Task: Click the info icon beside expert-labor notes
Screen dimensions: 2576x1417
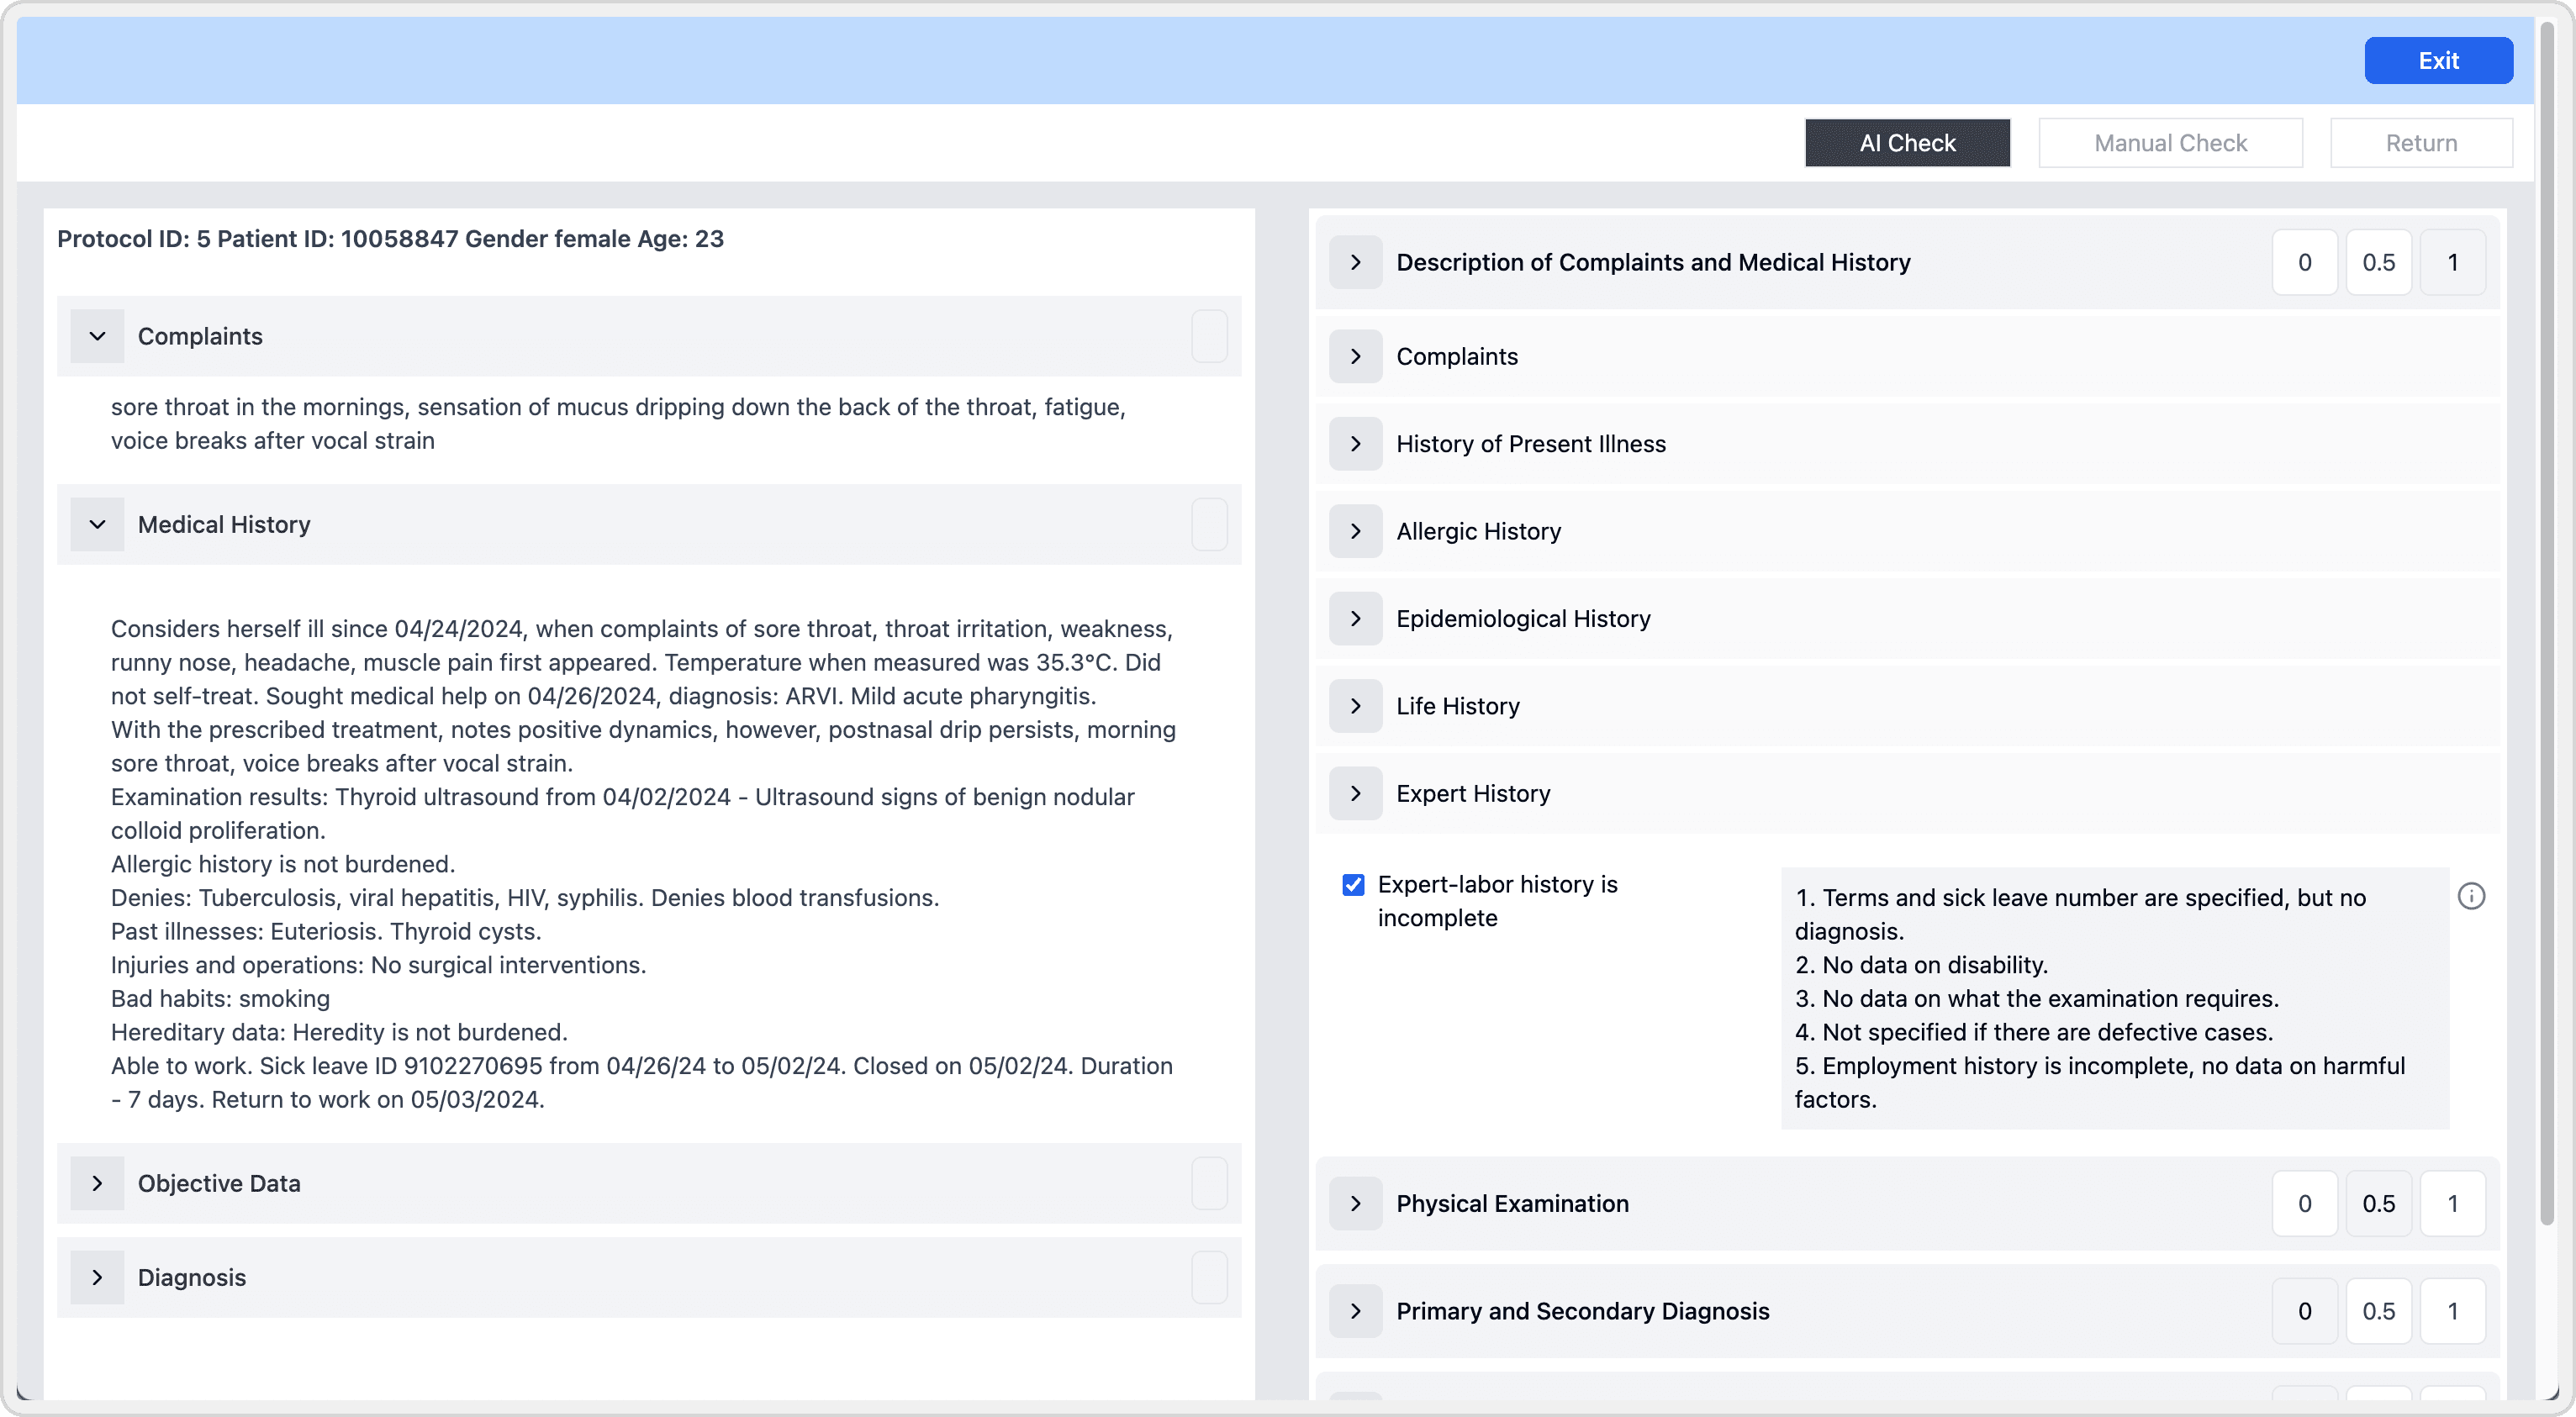Action: click(2470, 896)
